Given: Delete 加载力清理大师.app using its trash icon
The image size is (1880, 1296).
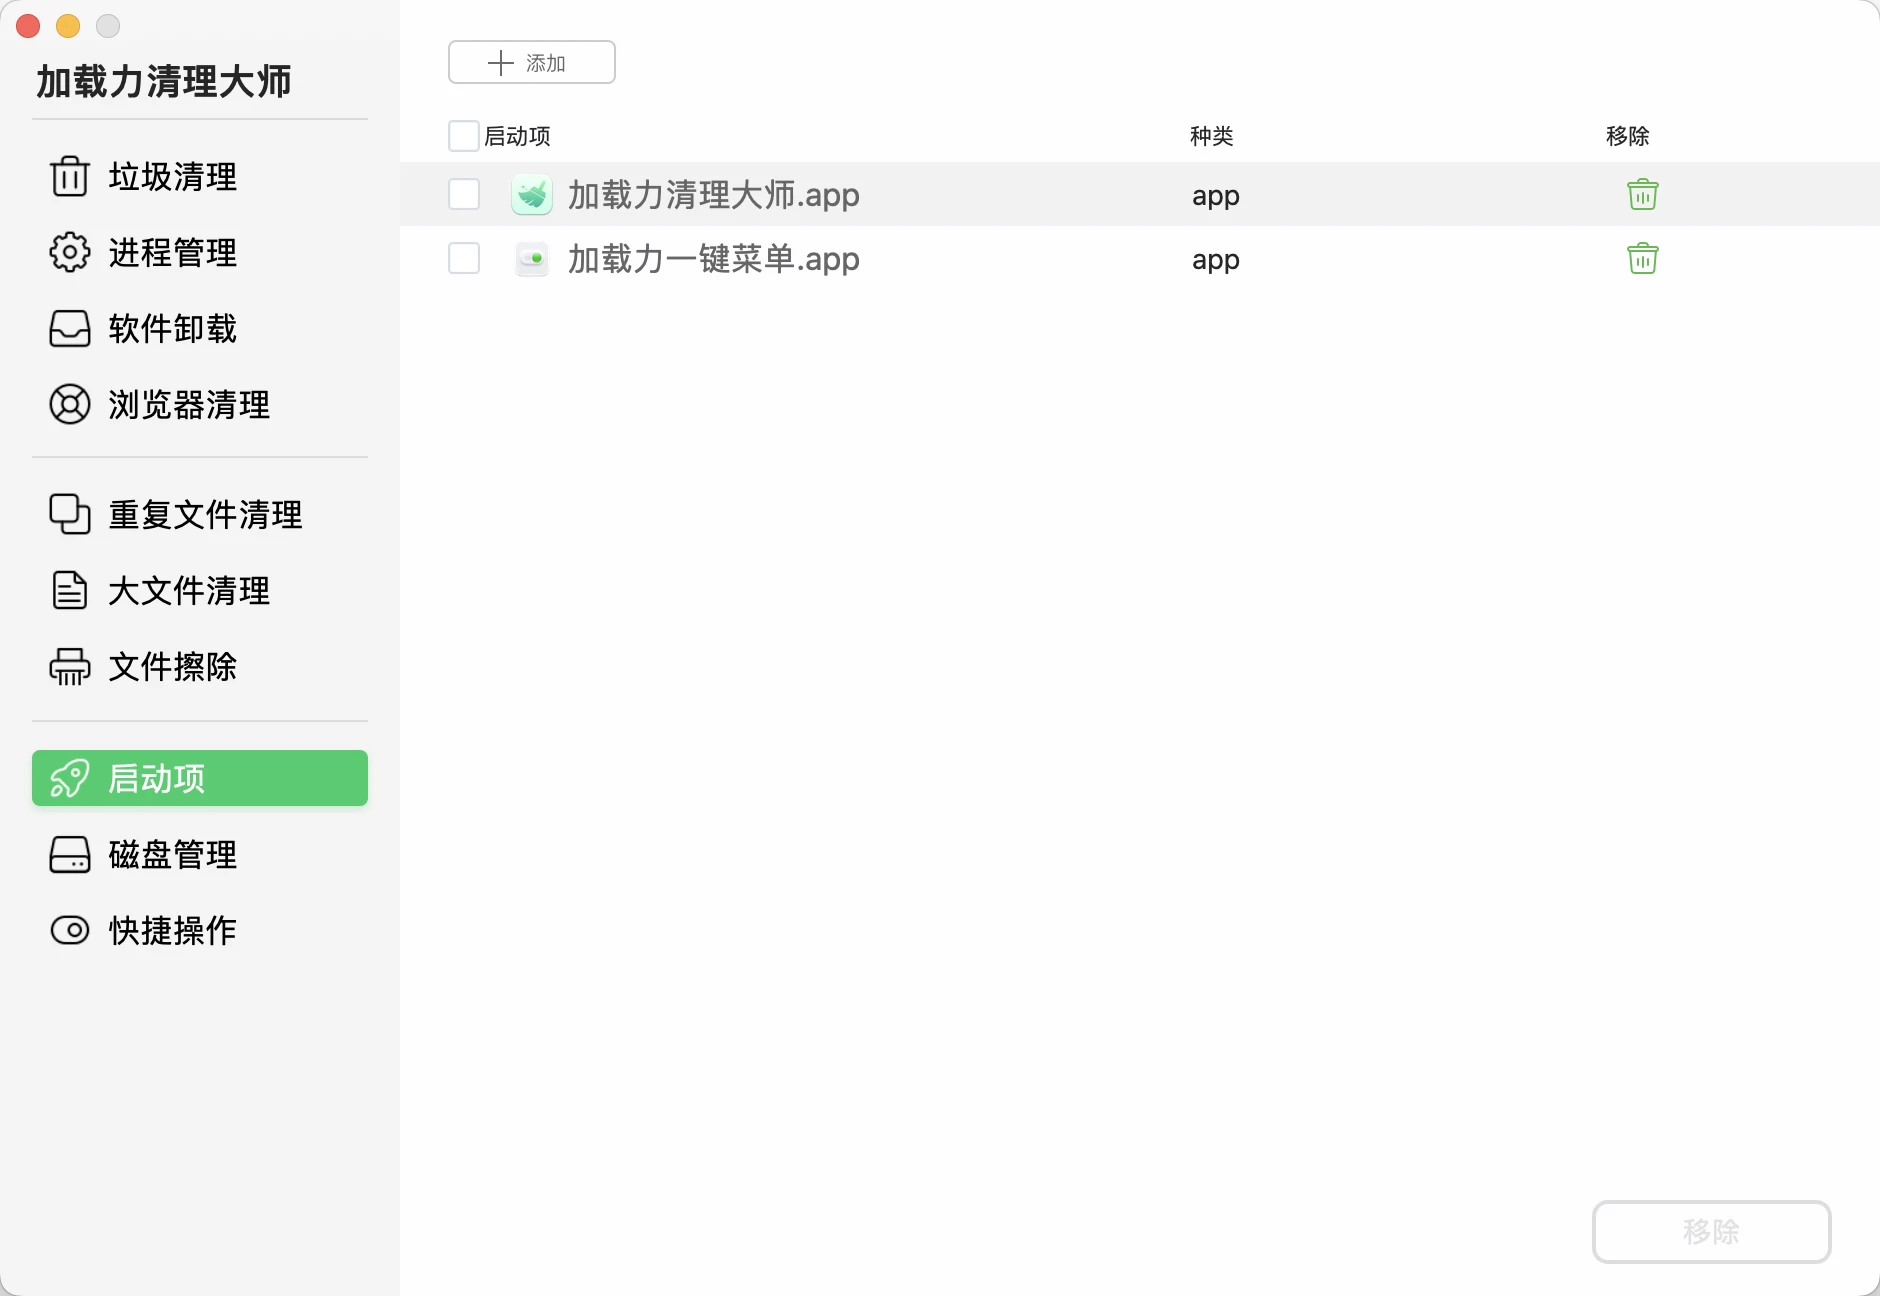Looking at the screenshot, I should pos(1643,194).
